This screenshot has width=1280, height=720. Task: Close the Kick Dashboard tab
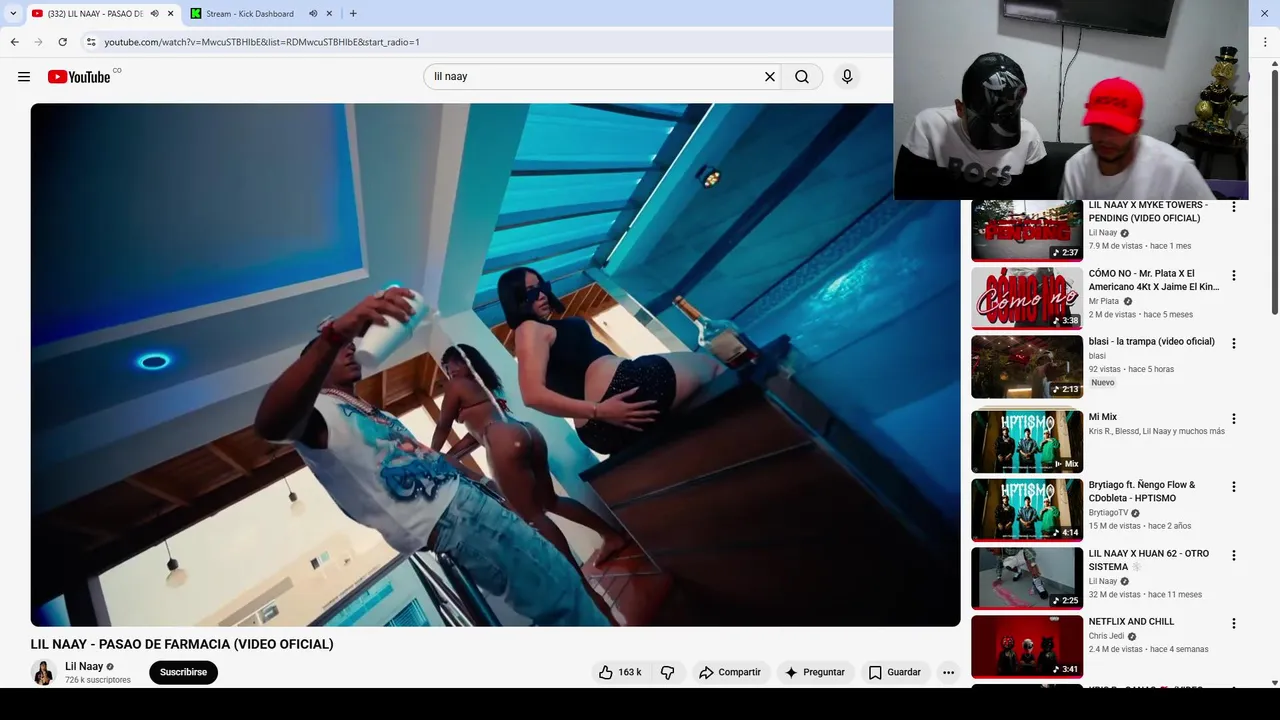click(x=329, y=14)
